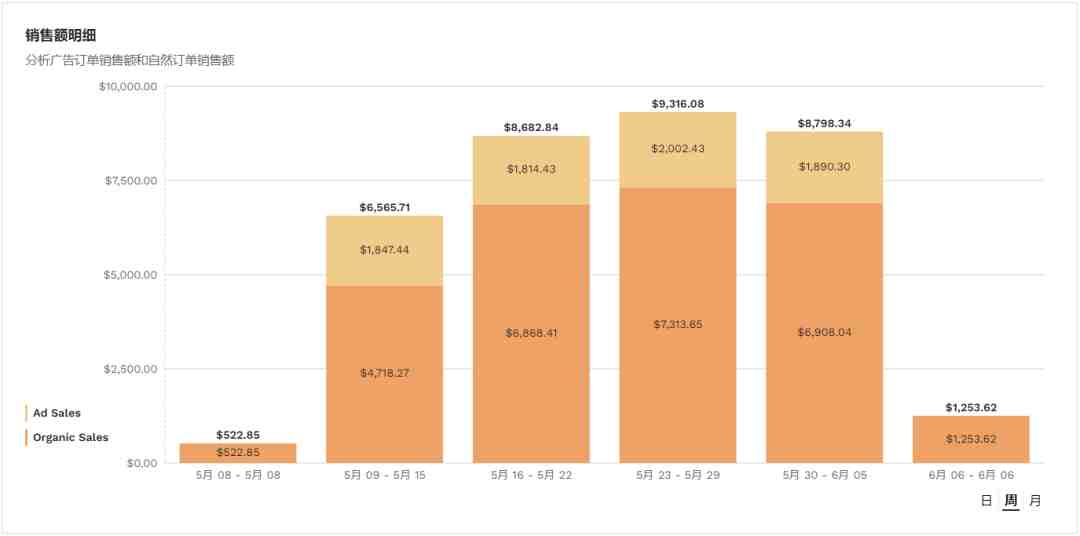
Task: Select the $6,908.04 organic sales segment
Action: (x=824, y=333)
